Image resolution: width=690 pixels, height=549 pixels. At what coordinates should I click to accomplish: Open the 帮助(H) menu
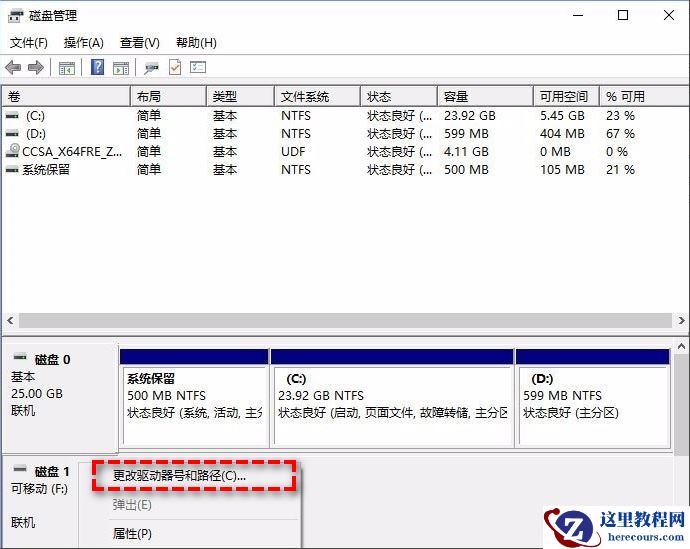point(196,43)
